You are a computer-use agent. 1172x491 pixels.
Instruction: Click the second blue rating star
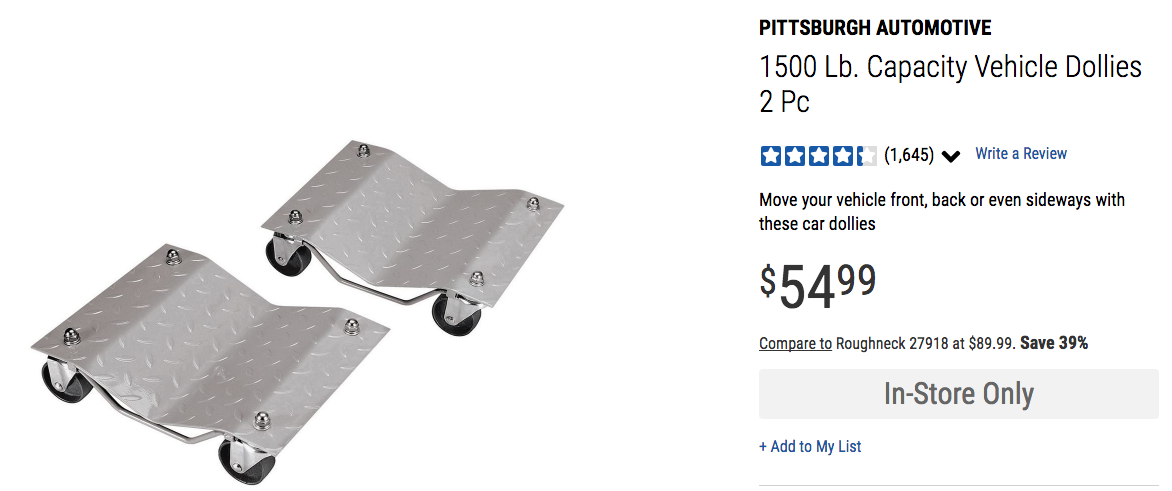tap(794, 155)
